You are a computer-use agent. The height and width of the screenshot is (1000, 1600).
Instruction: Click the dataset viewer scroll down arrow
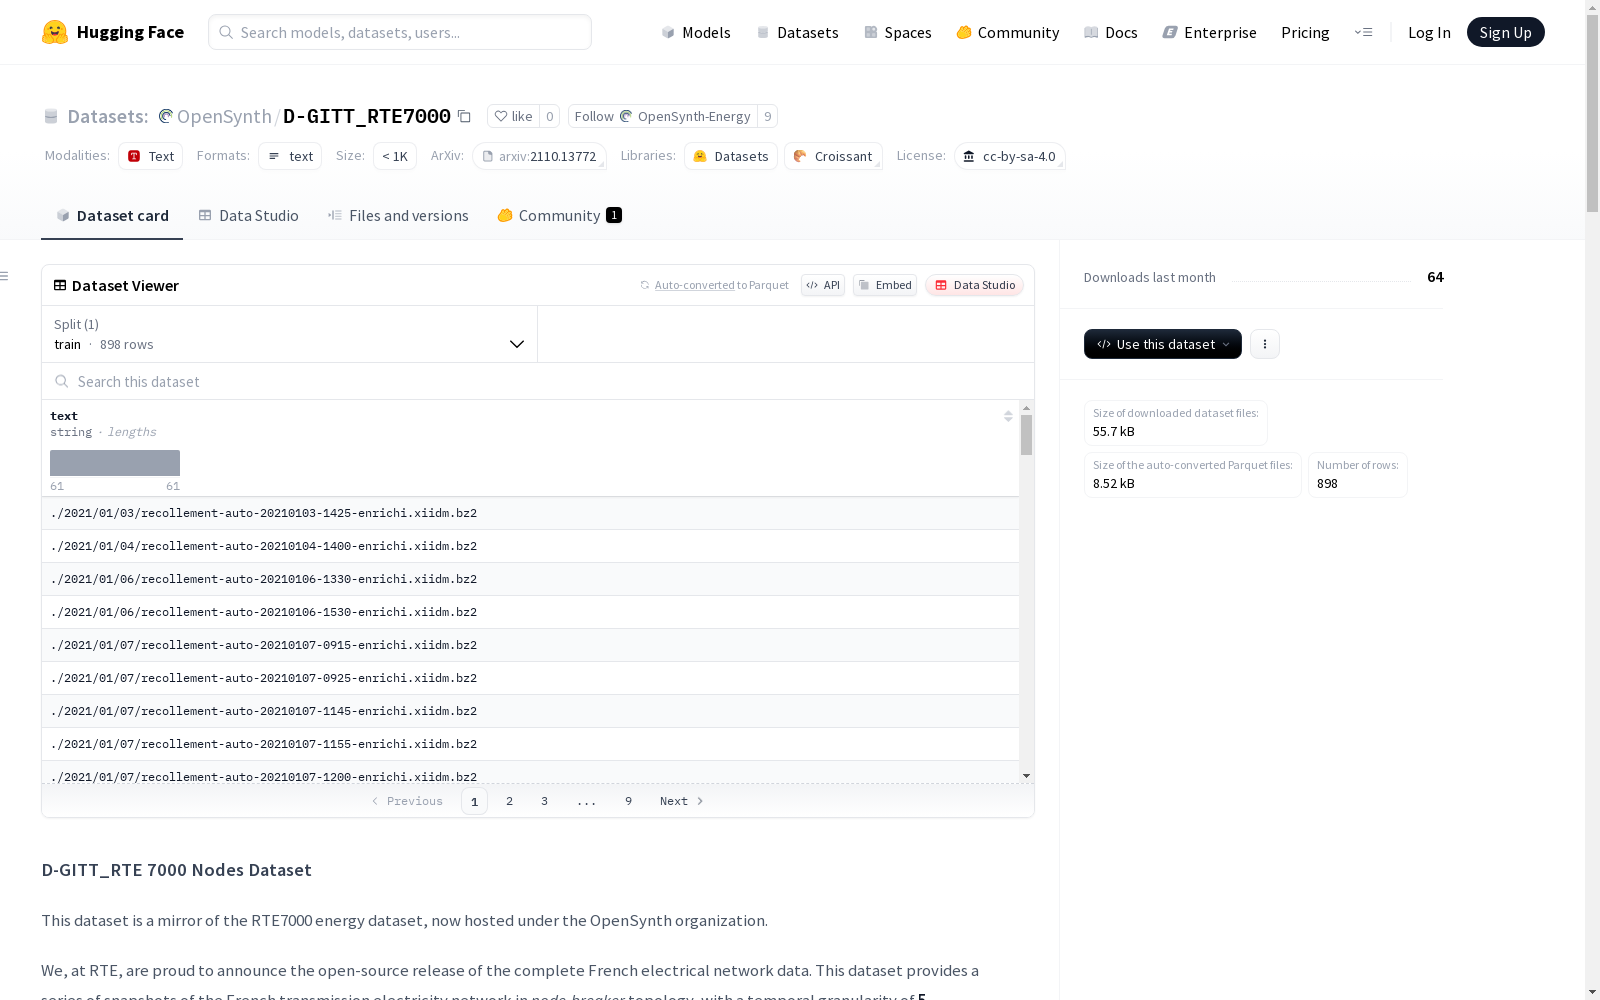1026,776
